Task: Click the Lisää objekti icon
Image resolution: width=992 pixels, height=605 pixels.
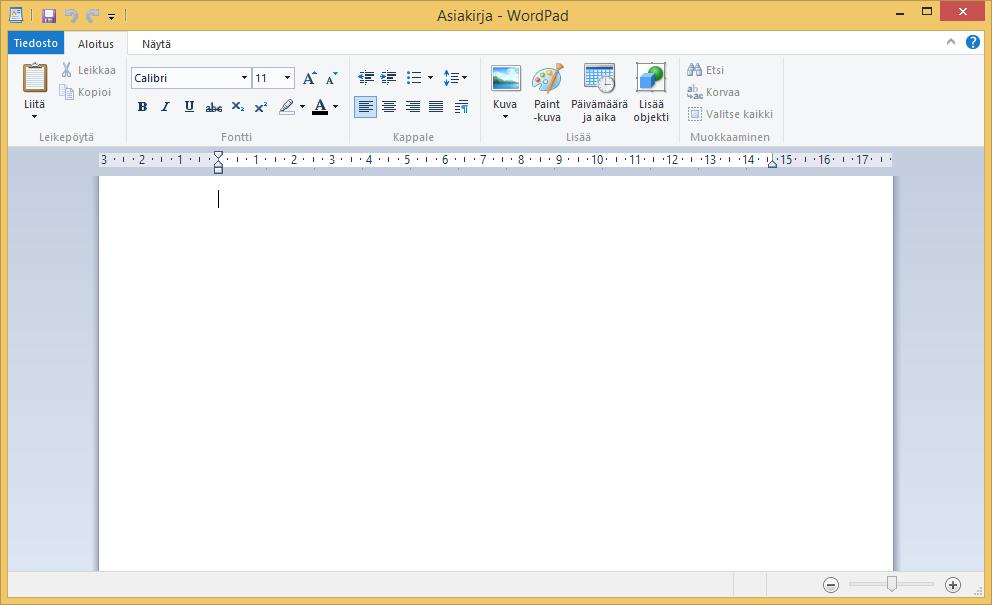Action: click(651, 78)
